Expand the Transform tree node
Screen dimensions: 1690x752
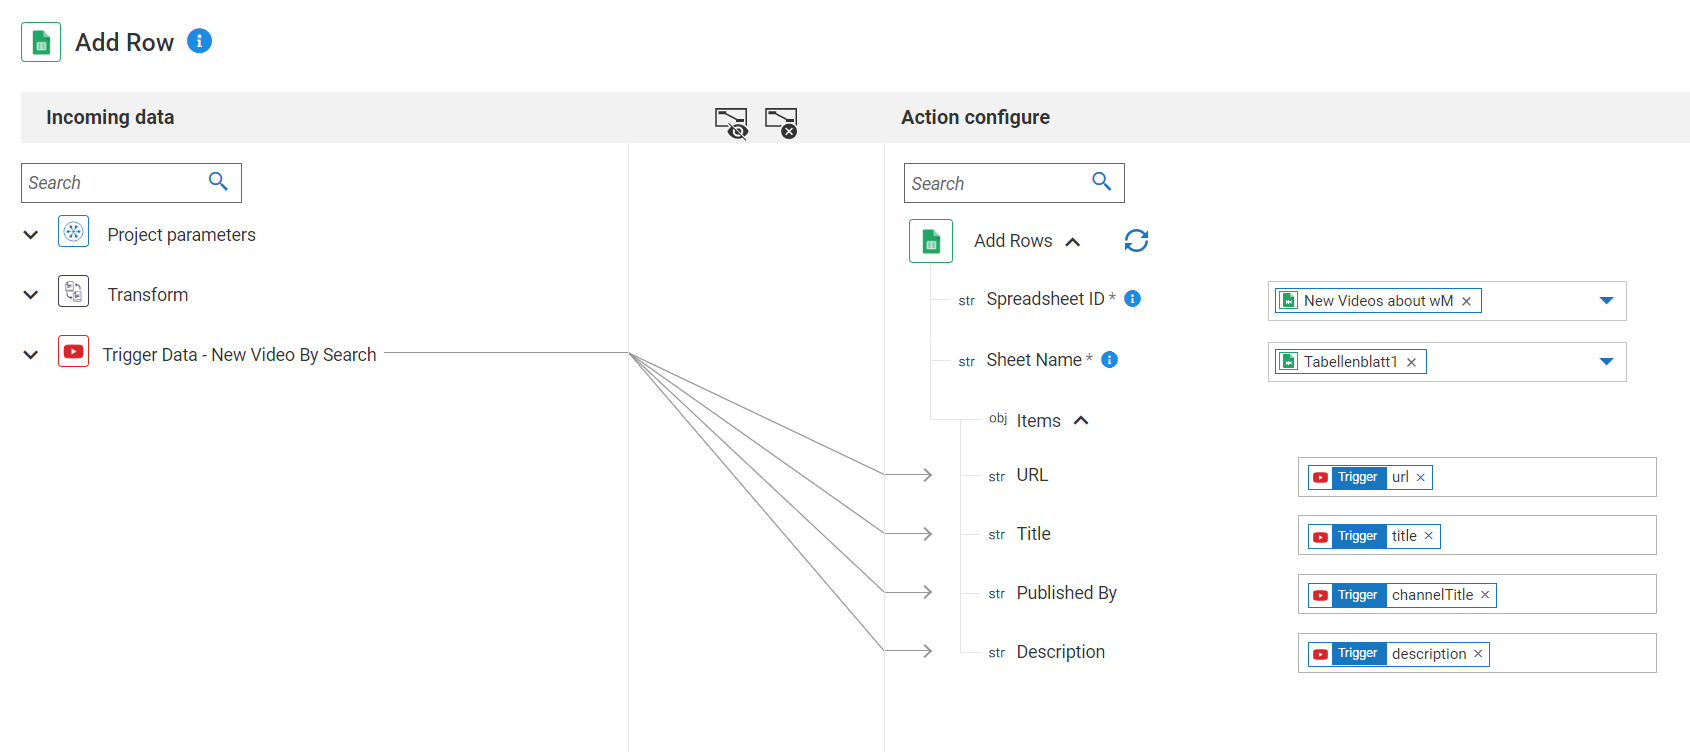pyautogui.click(x=31, y=295)
